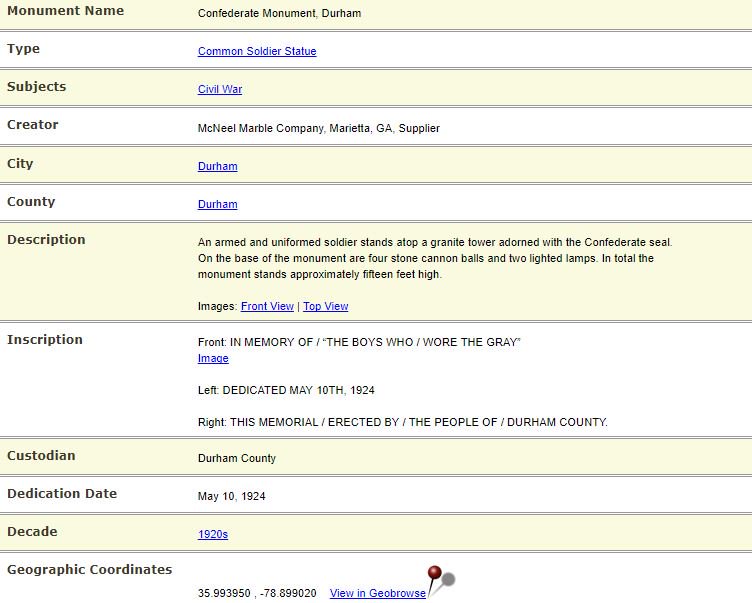Click the red pushpin map icon
This screenshot has height=603, width=752.
tap(440, 580)
